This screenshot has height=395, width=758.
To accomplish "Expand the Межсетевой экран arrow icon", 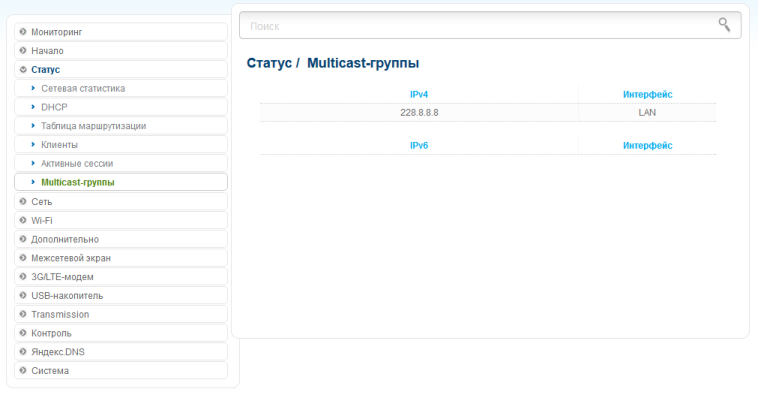I will 23,258.
